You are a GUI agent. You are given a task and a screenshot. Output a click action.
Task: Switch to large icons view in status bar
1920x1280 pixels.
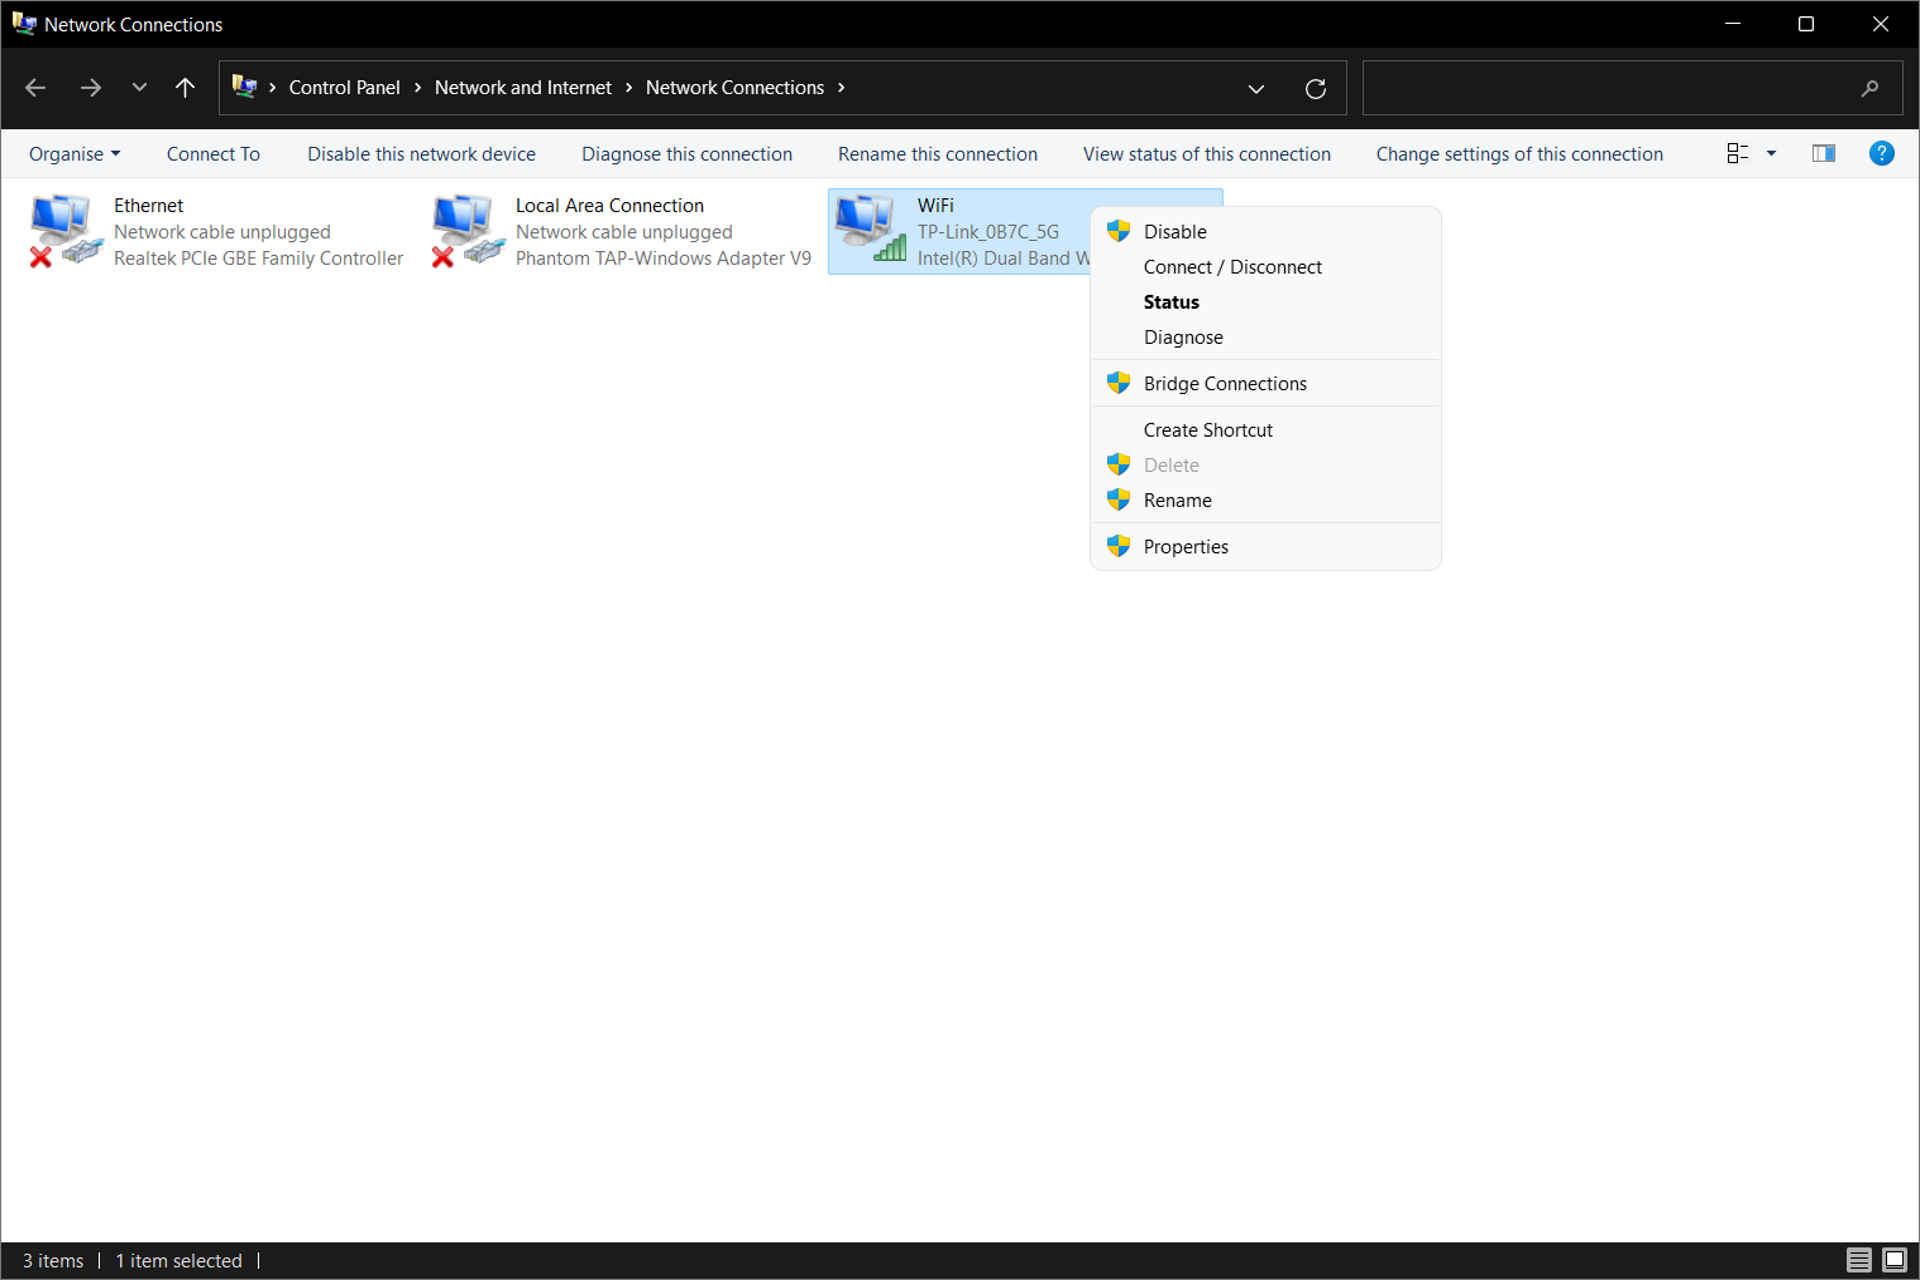(x=1894, y=1260)
